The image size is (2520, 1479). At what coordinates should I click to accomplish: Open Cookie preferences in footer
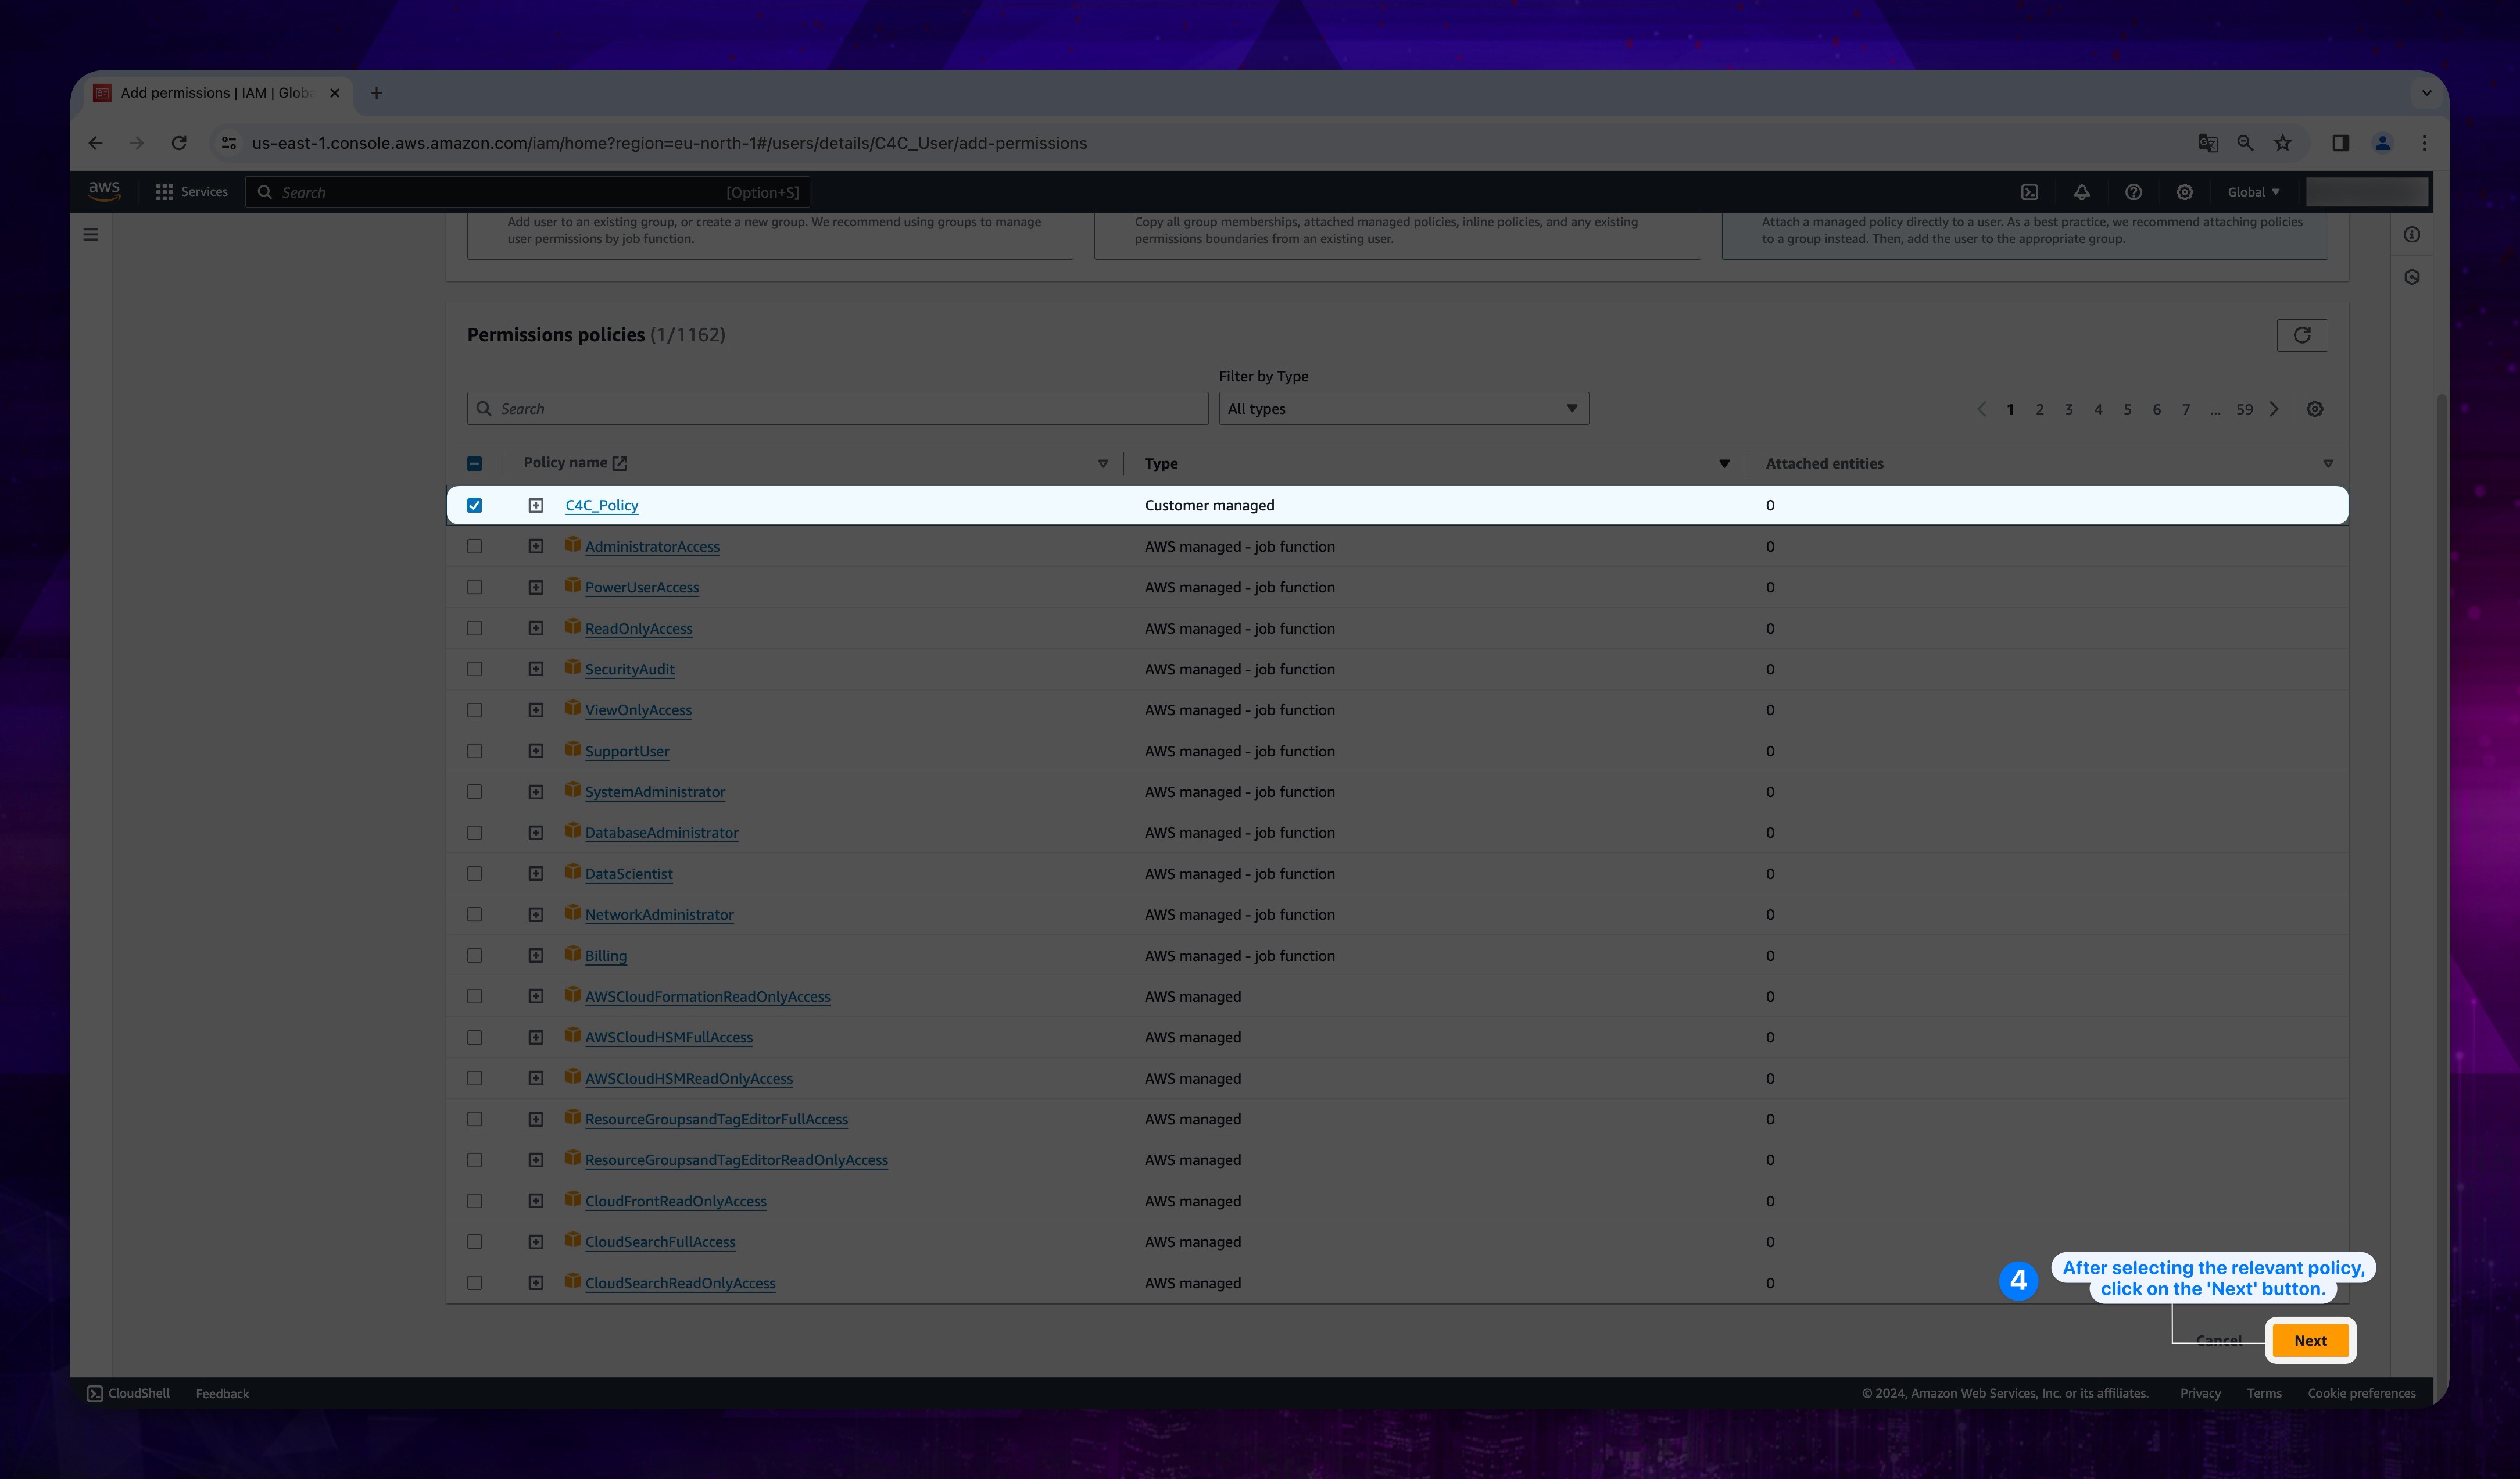[2361, 1393]
